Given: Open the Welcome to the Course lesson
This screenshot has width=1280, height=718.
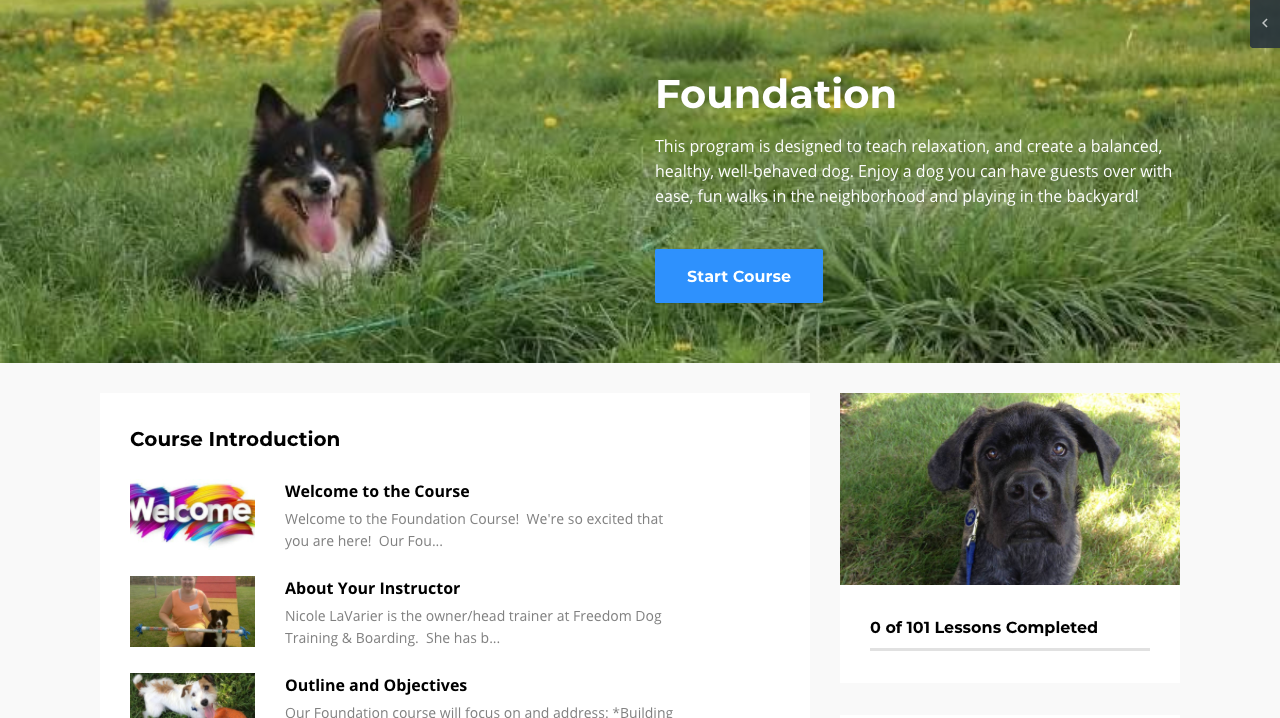Looking at the screenshot, I should 377,491.
